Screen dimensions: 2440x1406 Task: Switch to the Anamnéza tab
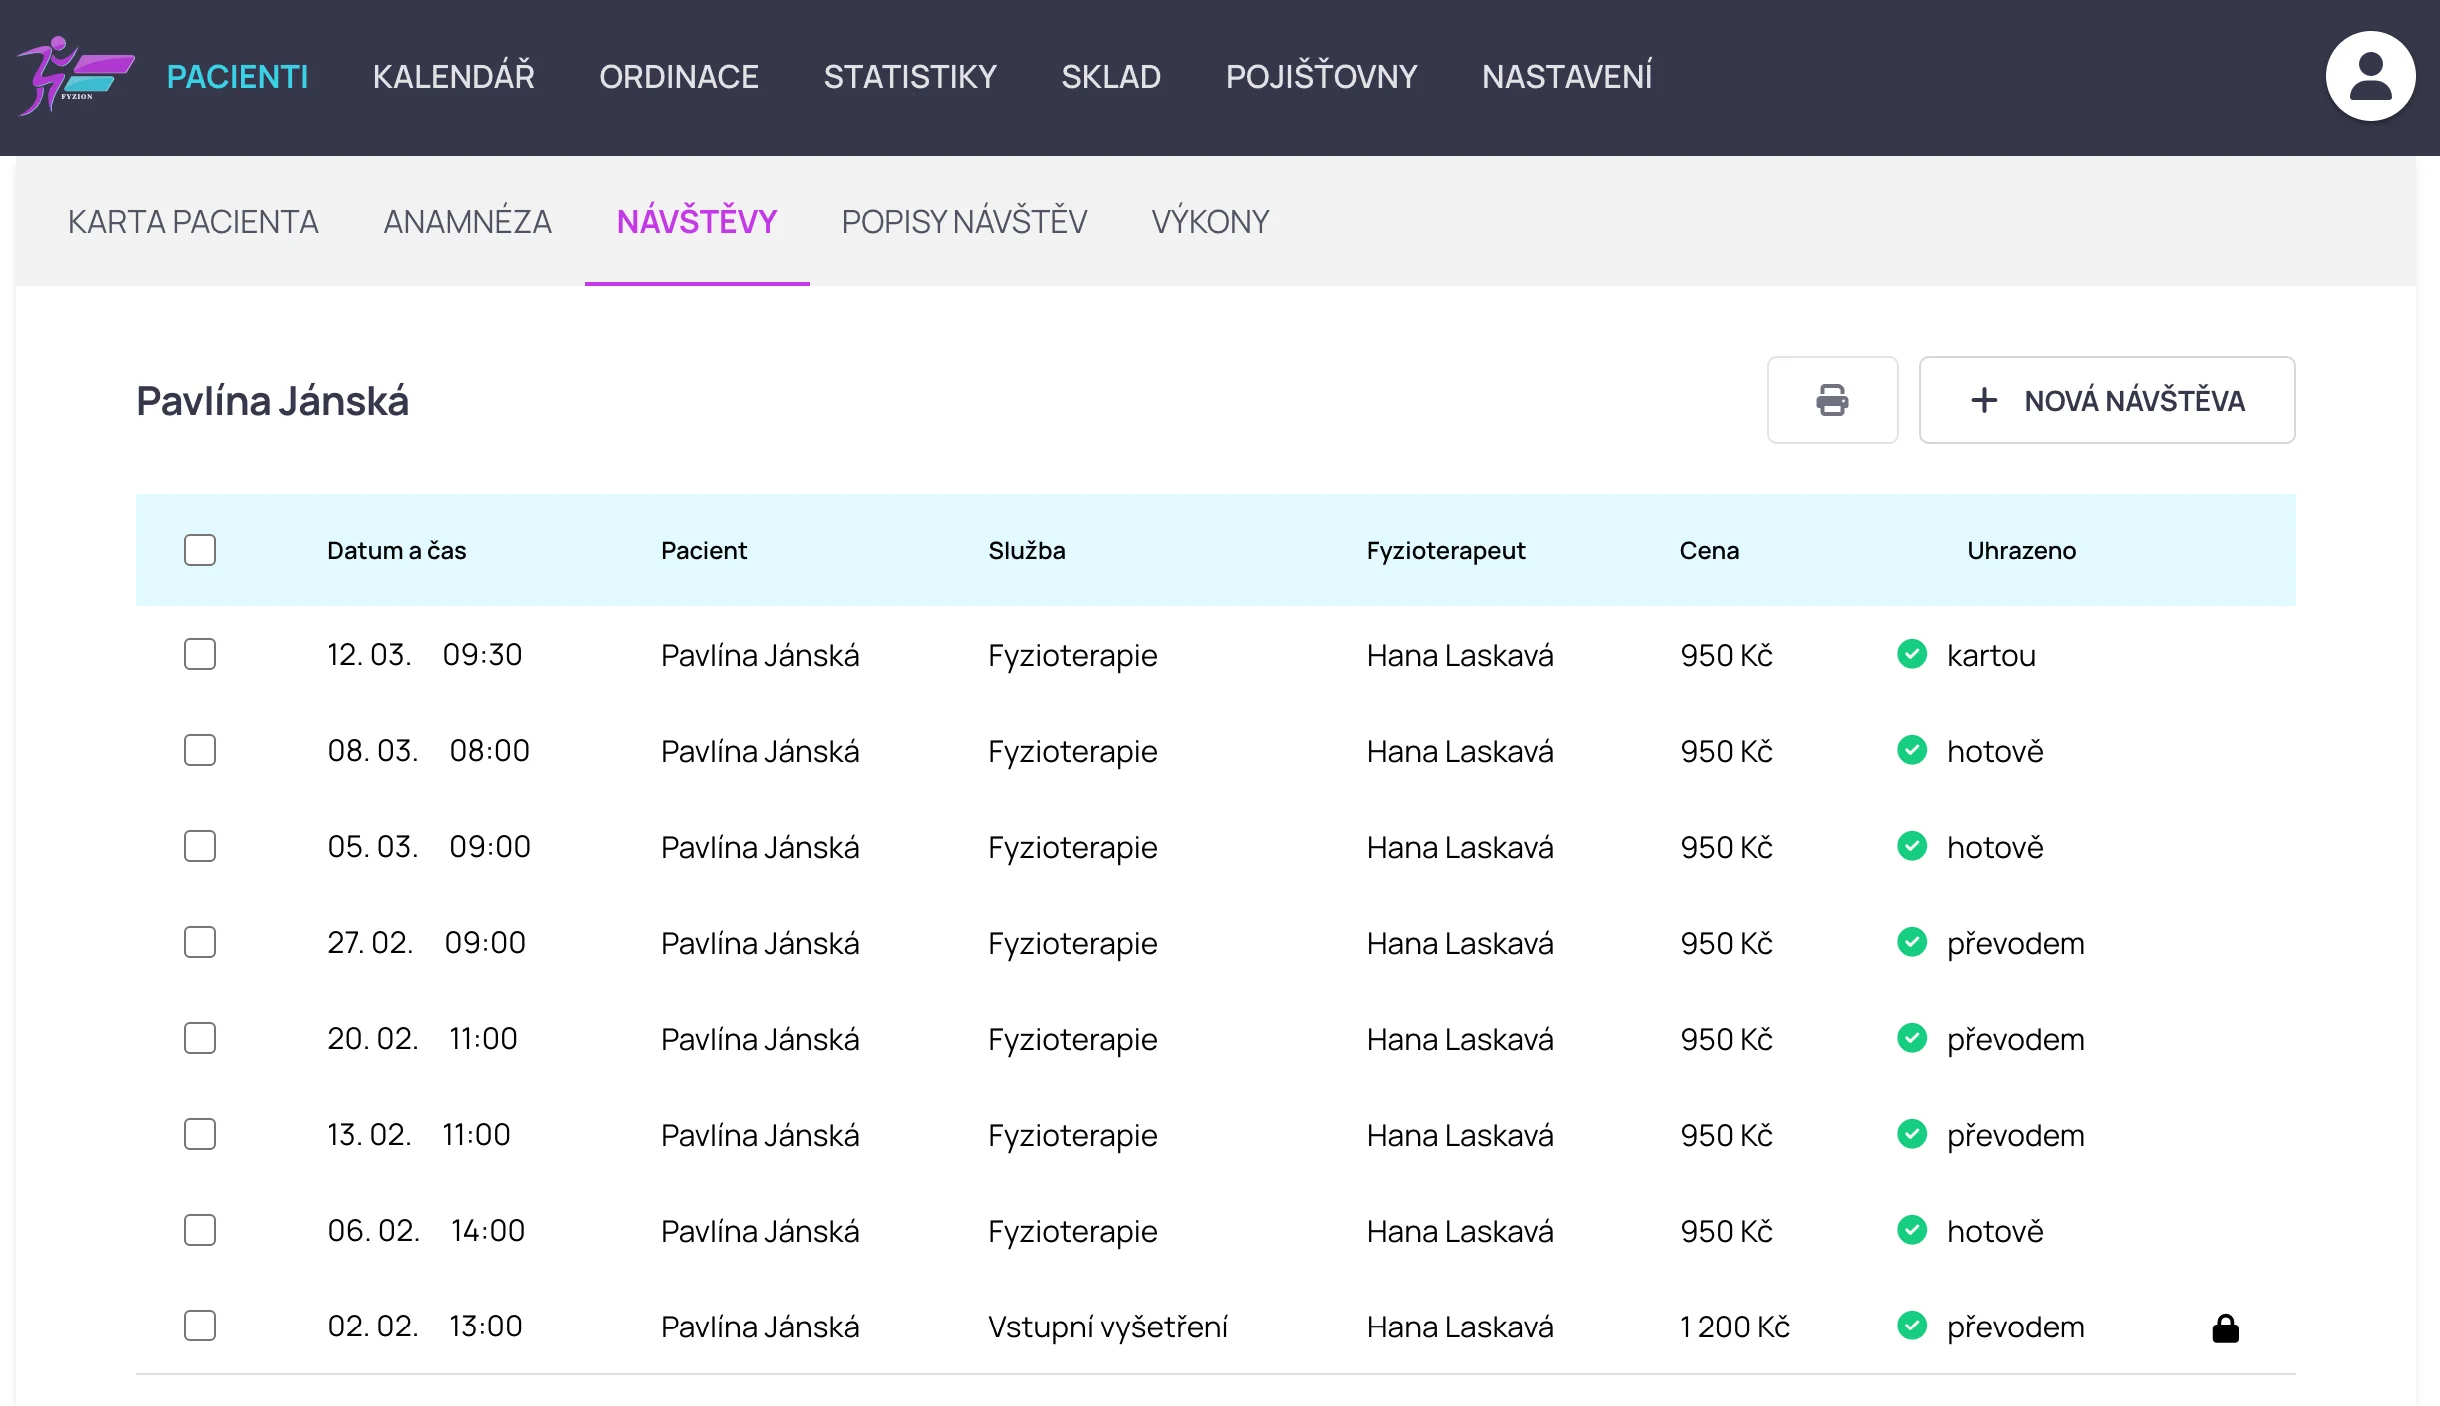(x=467, y=221)
